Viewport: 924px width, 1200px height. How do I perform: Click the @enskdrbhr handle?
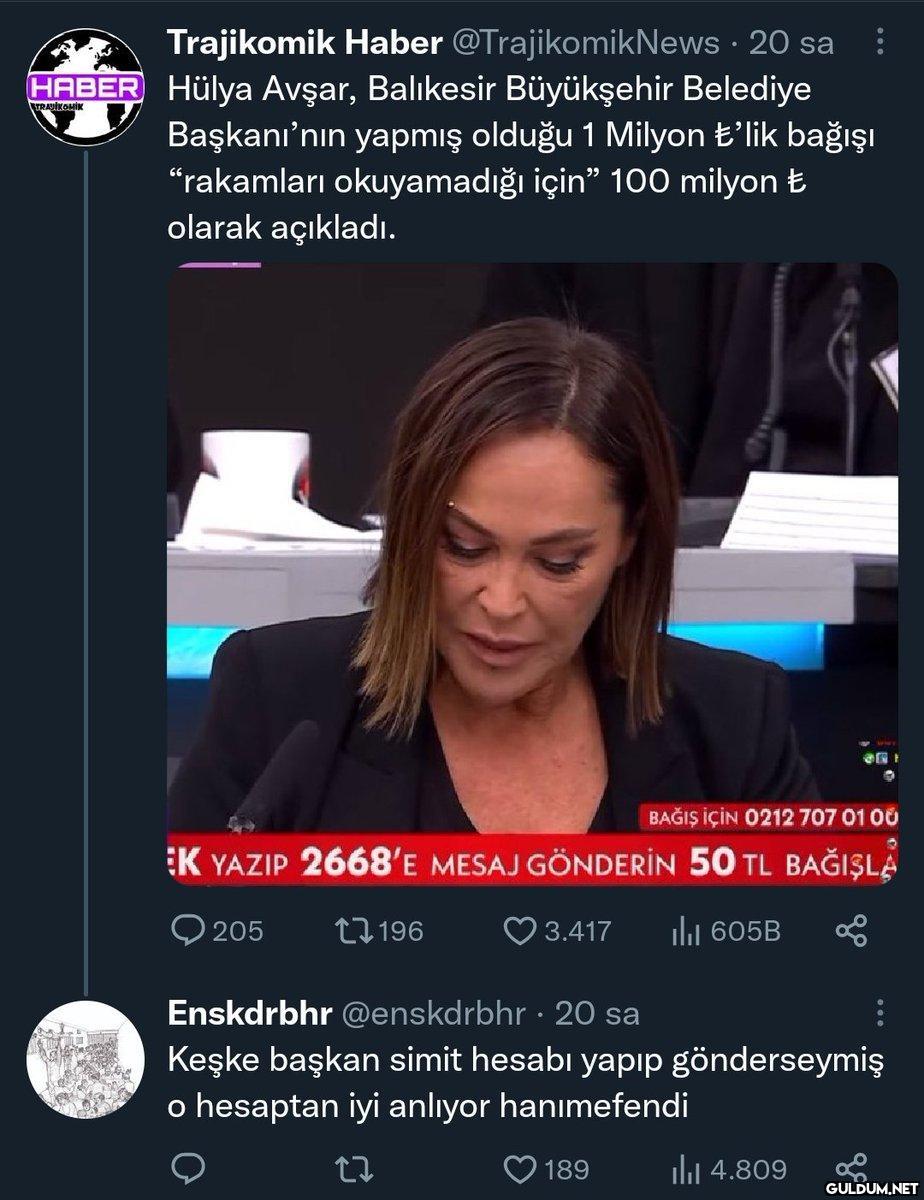click(433, 1014)
